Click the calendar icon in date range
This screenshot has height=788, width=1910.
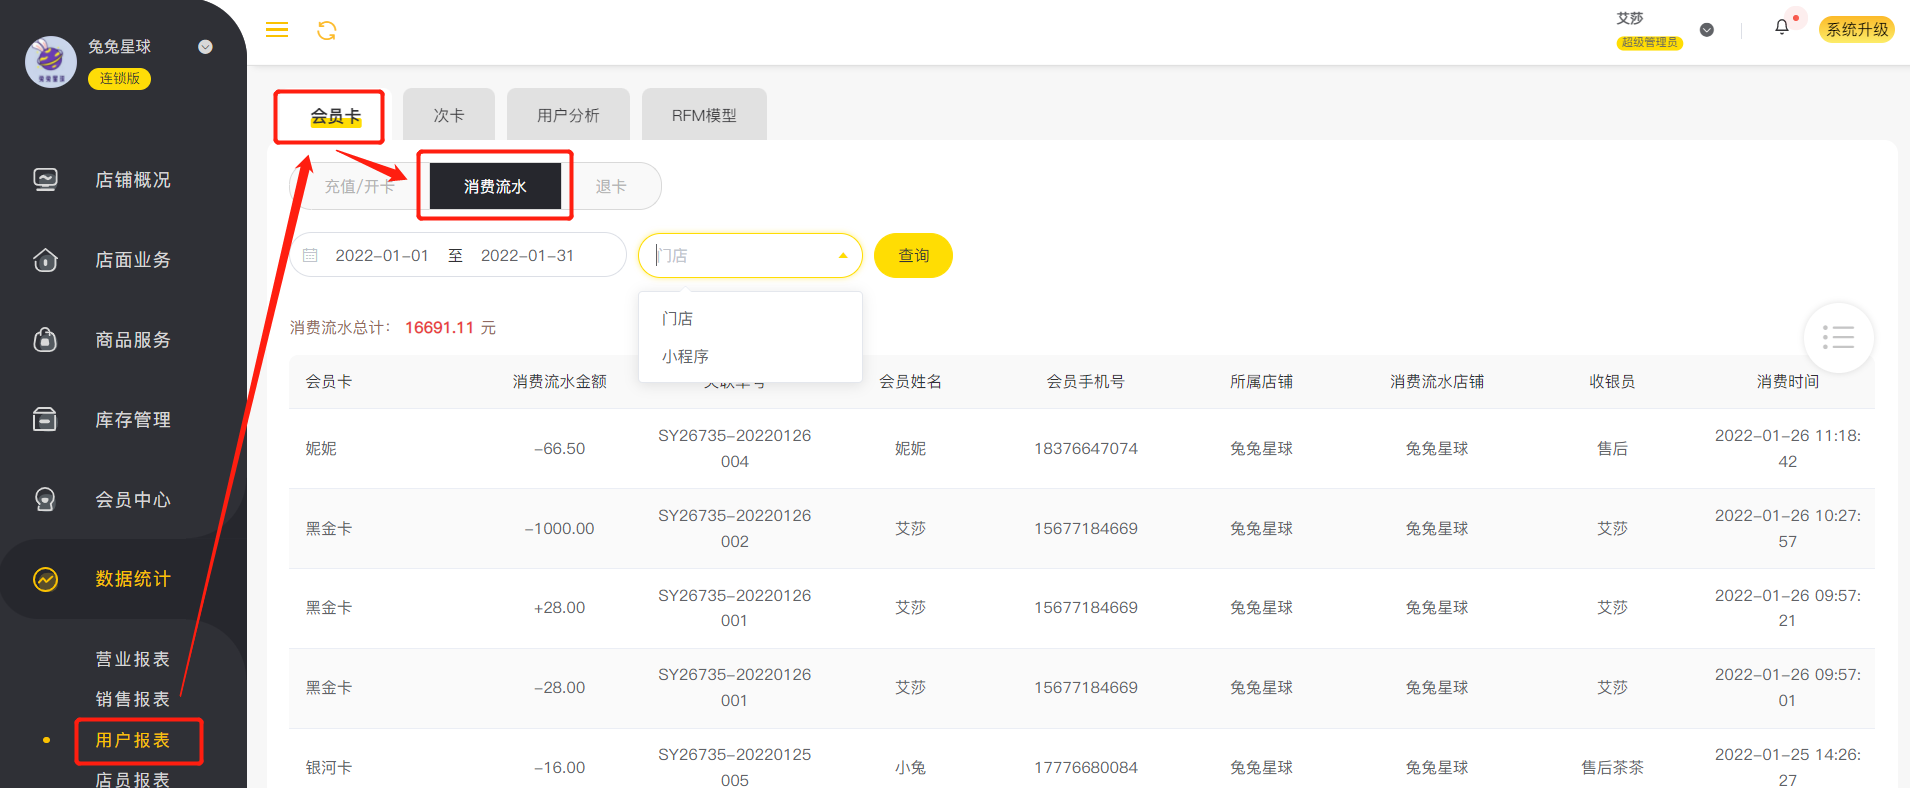pyautogui.click(x=310, y=255)
